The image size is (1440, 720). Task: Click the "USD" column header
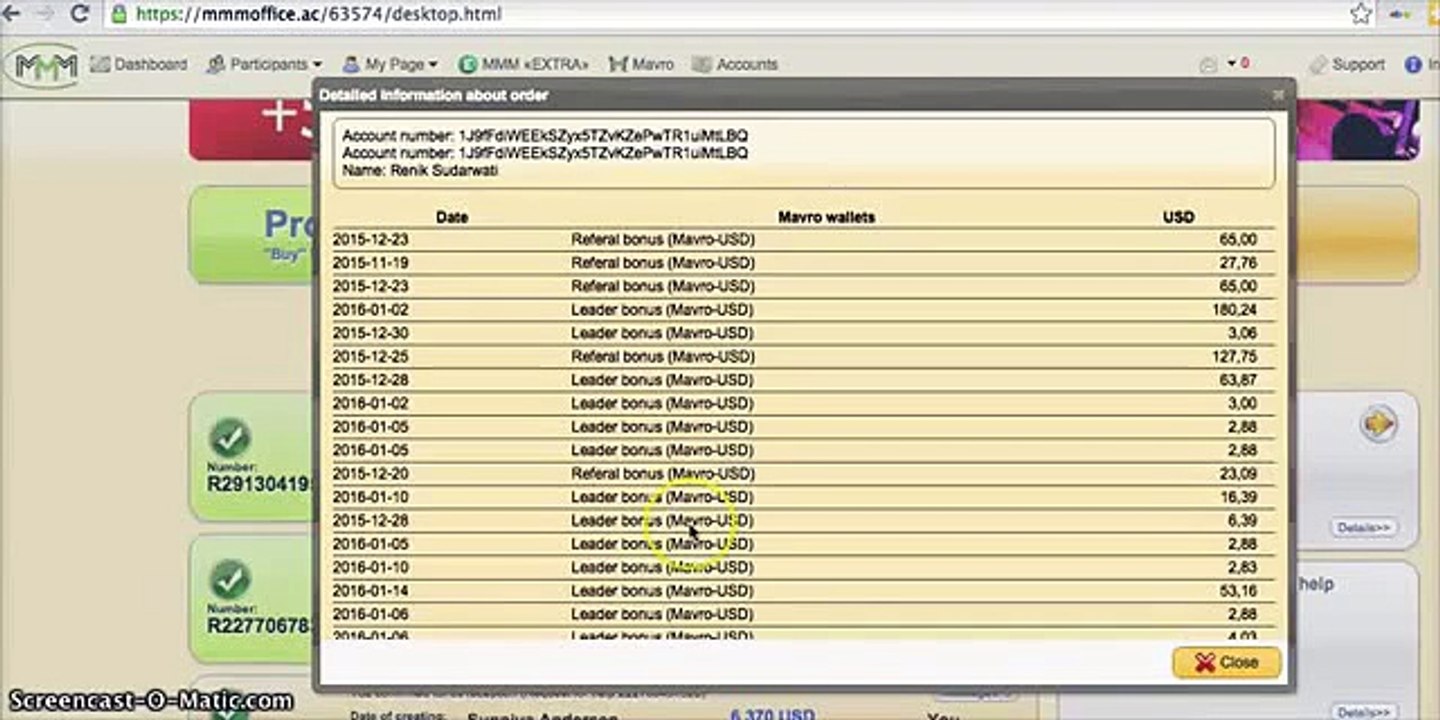[1178, 217]
